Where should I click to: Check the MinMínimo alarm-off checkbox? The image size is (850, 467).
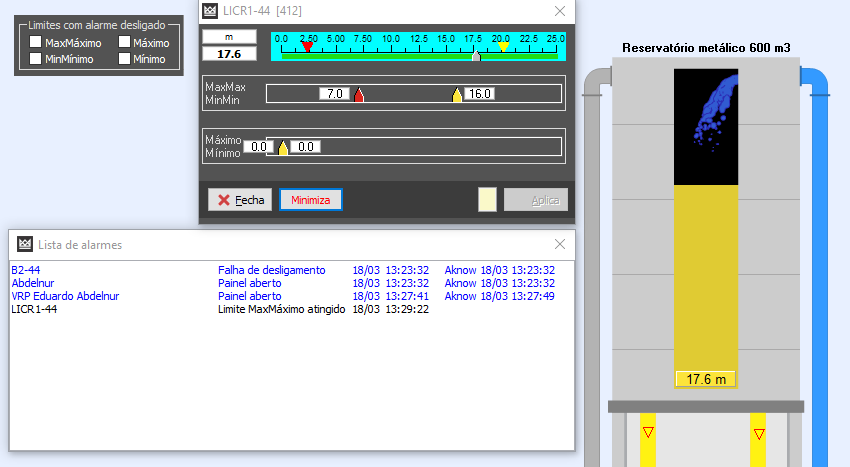click(36, 58)
